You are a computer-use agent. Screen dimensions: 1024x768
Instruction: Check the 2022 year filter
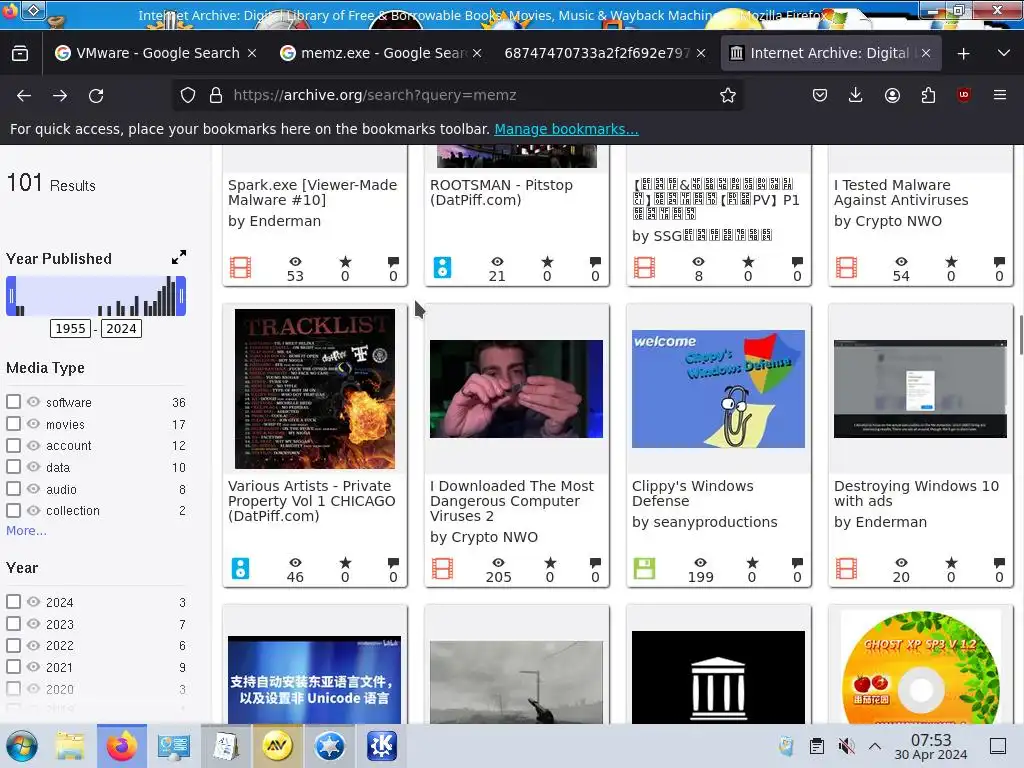(13, 645)
